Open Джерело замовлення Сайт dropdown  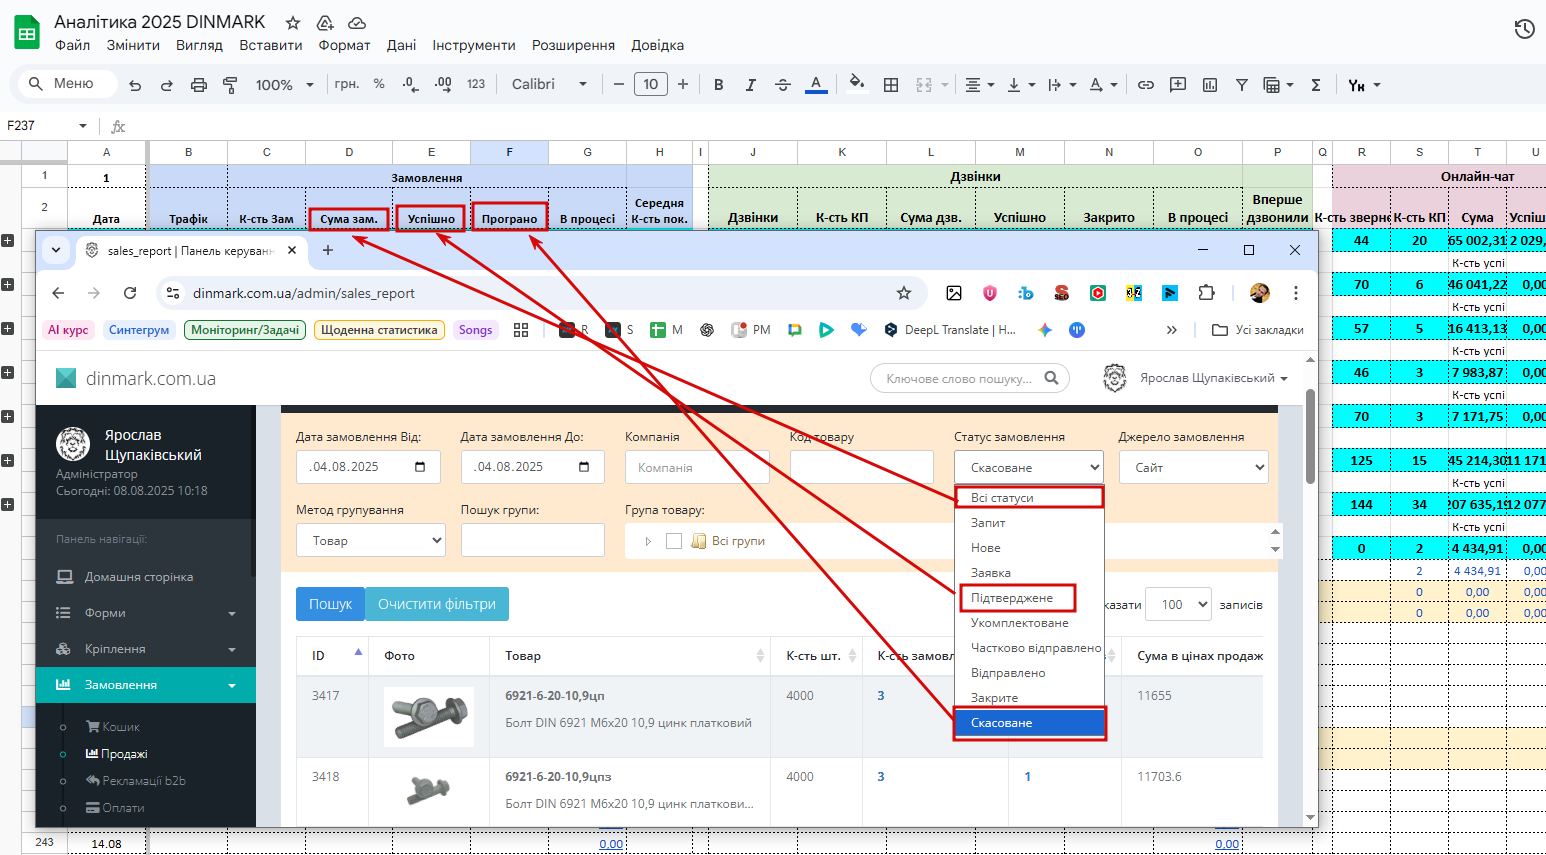pyautogui.click(x=1194, y=467)
